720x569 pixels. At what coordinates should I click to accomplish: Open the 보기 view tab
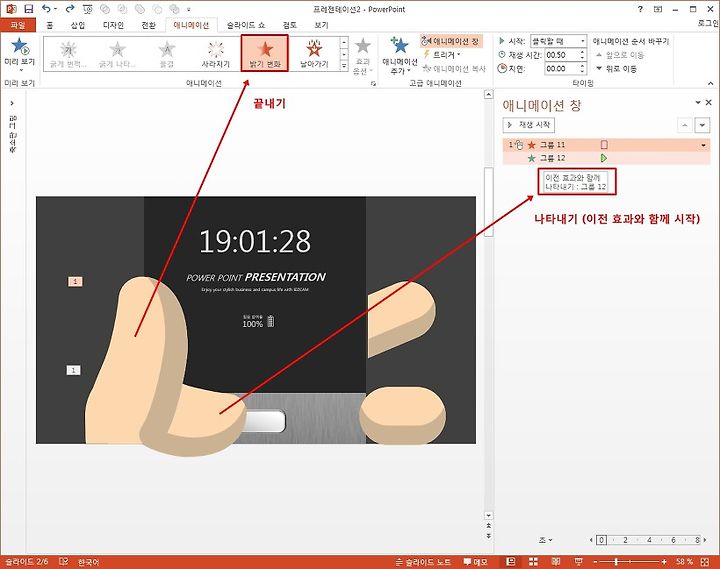pos(321,25)
